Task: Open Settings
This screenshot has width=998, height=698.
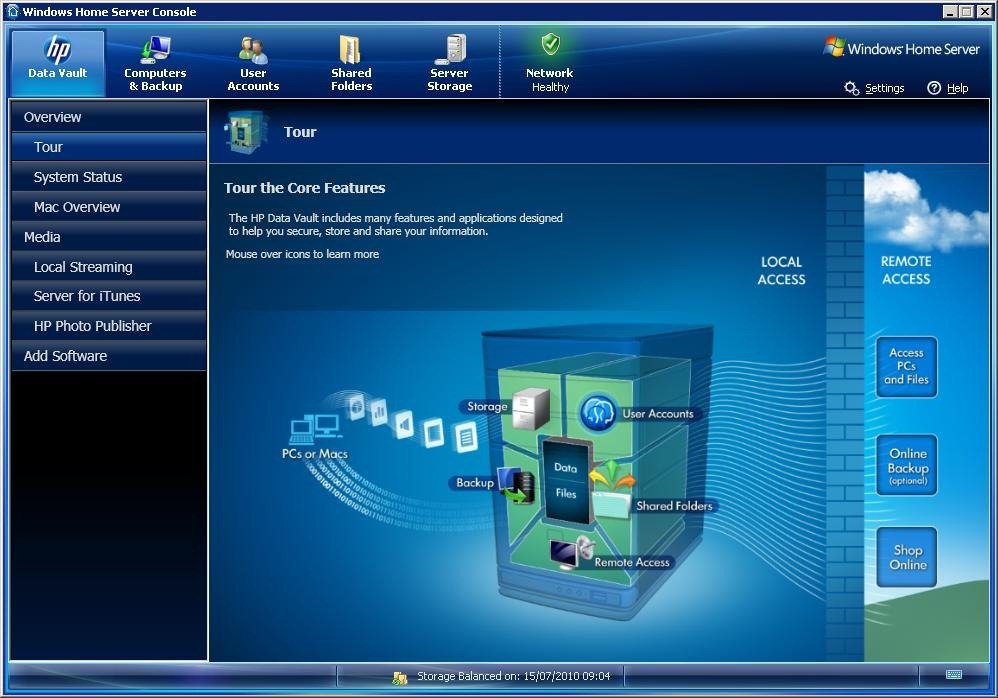Action: (x=875, y=88)
